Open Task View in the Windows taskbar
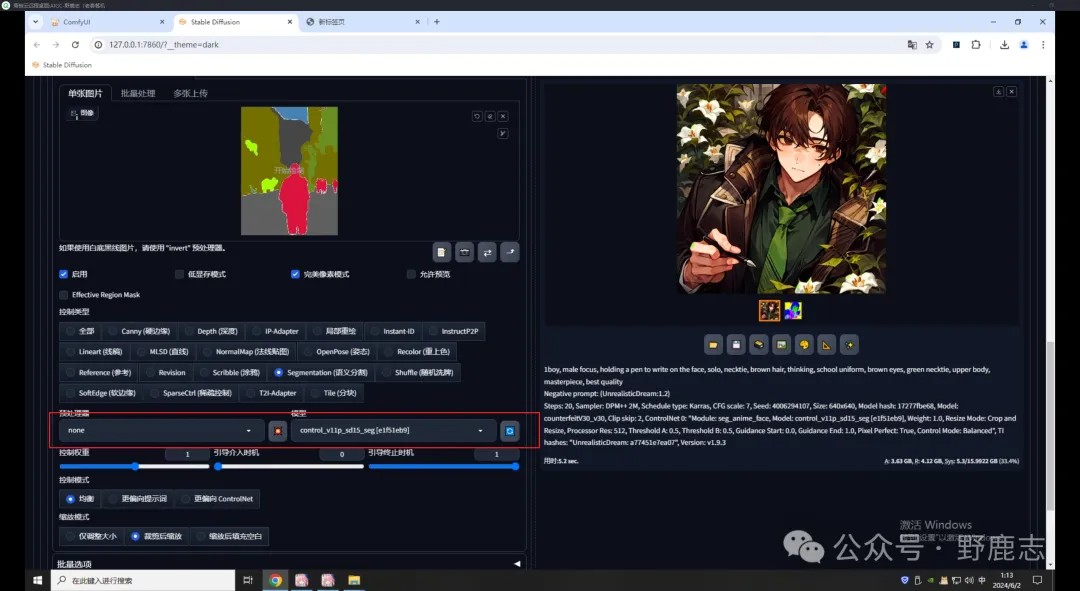 pos(248,580)
